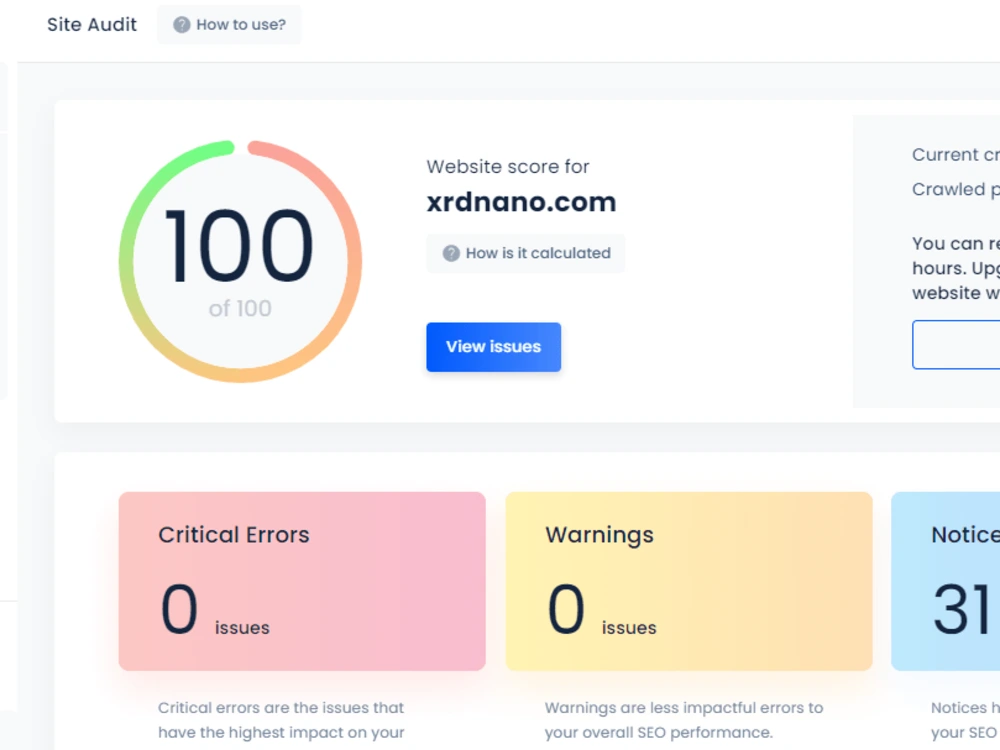Image resolution: width=1000 pixels, height=750 pixels.
Task: Click the Website score for label
Action: pyautogui.click(x=508, y=166)
